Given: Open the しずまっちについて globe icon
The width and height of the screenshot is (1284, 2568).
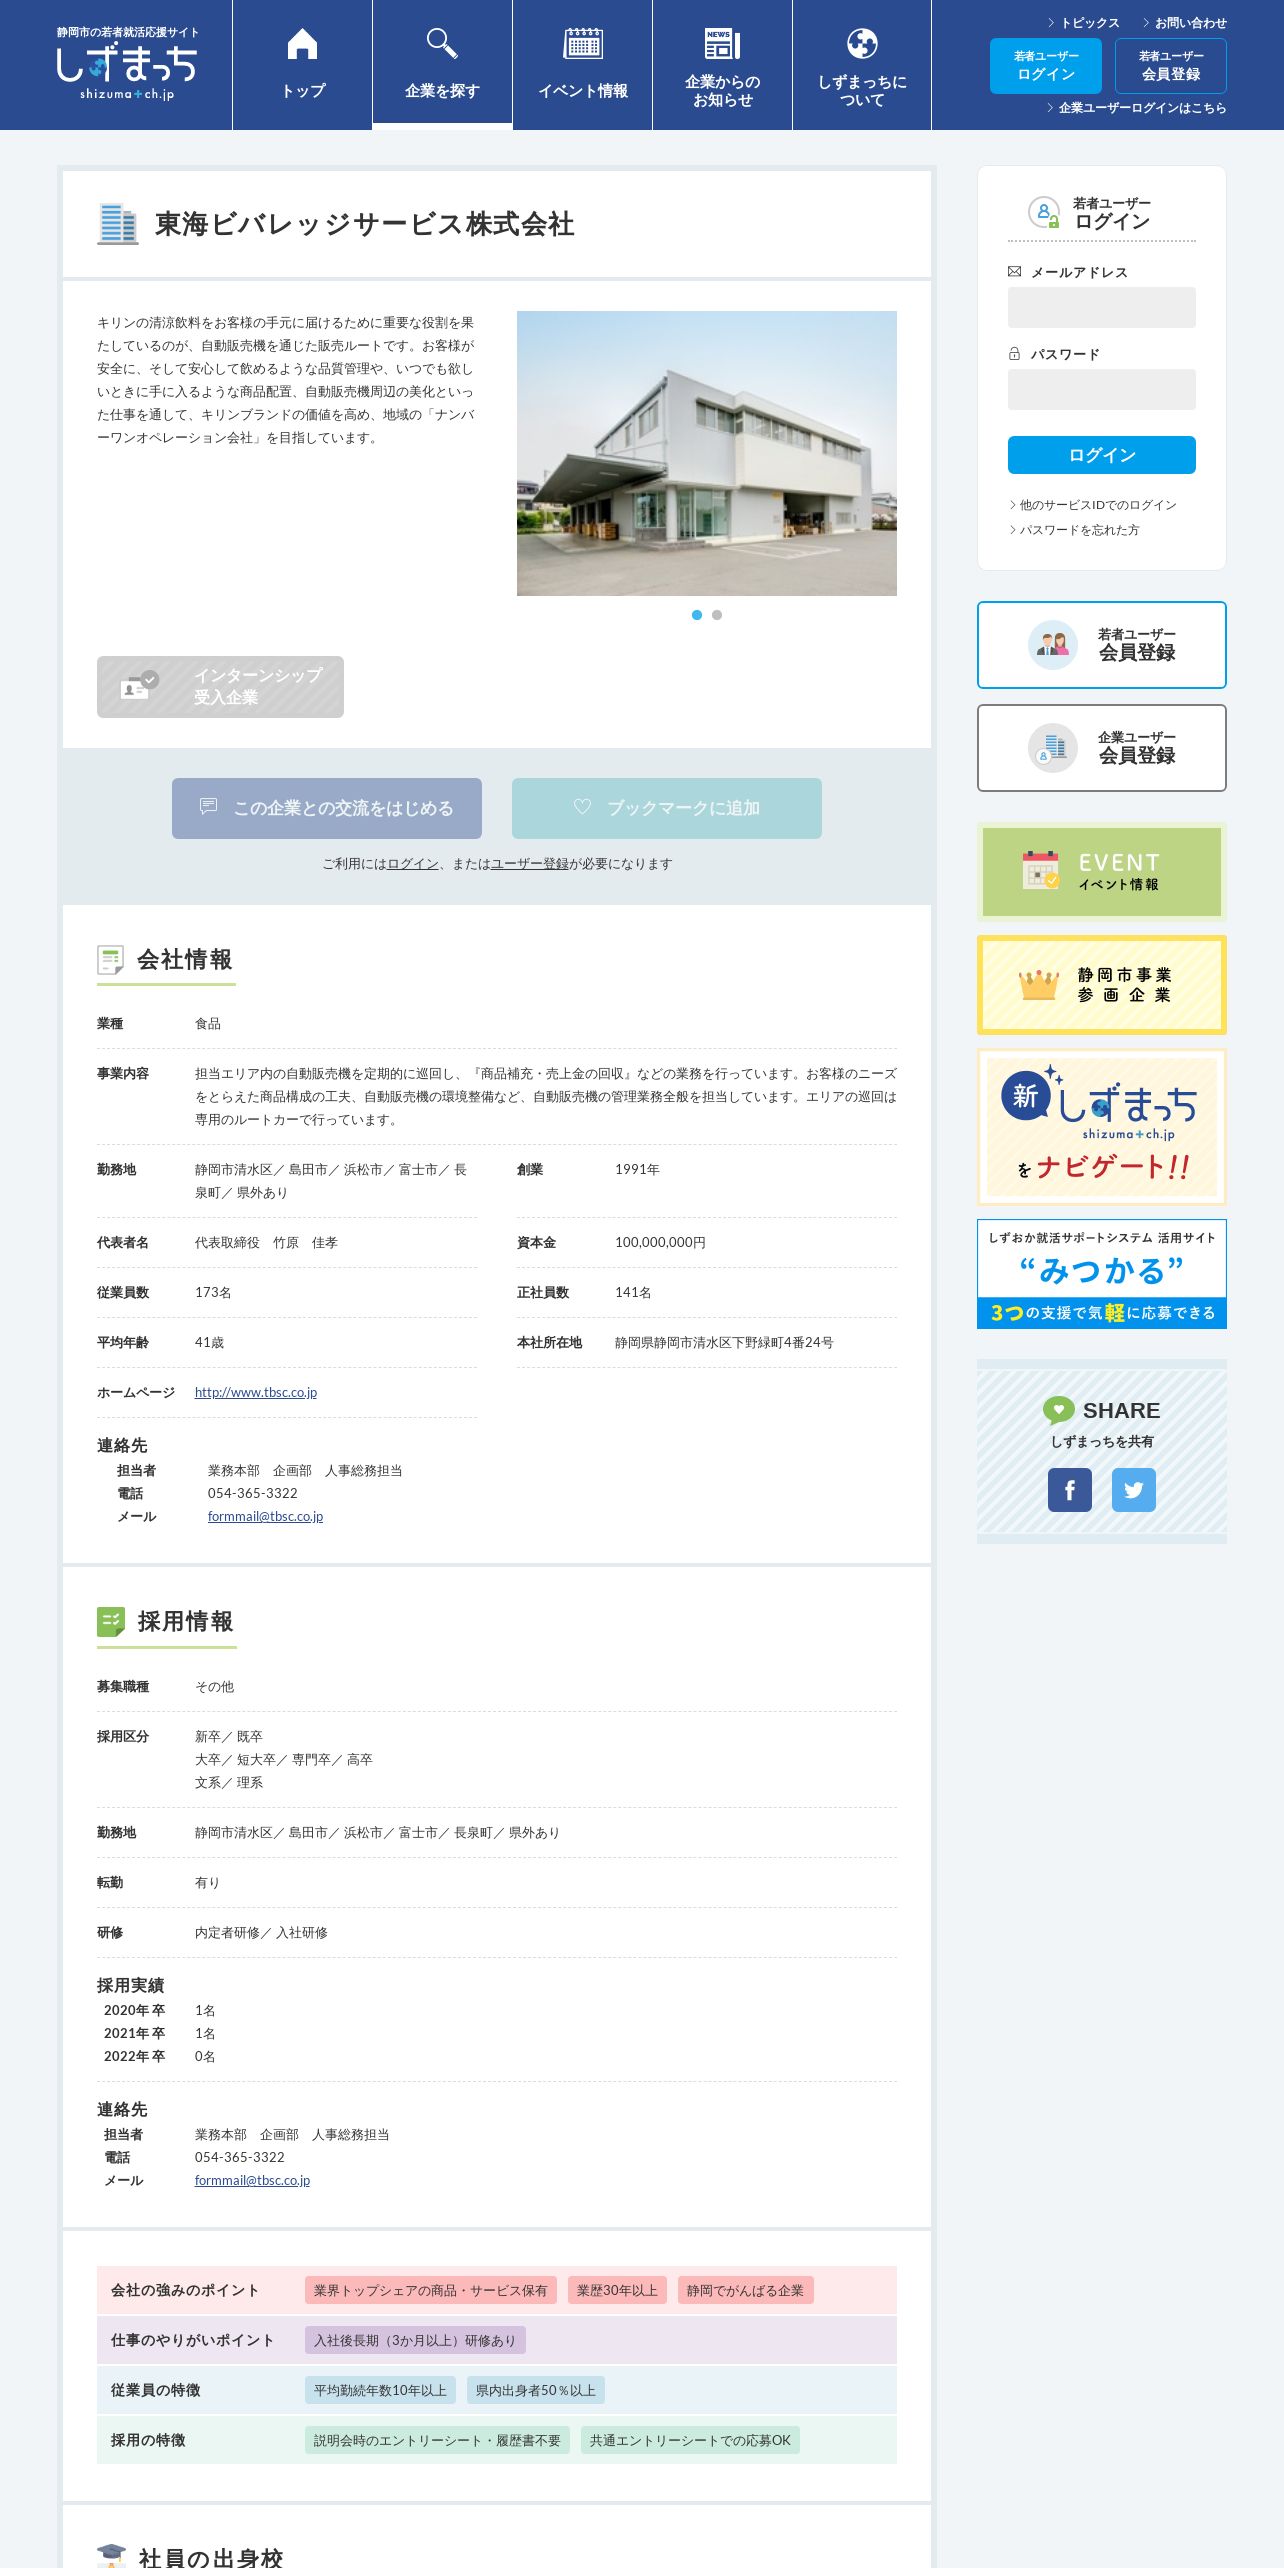Looking at the screenshot, I should click(862, 44).
